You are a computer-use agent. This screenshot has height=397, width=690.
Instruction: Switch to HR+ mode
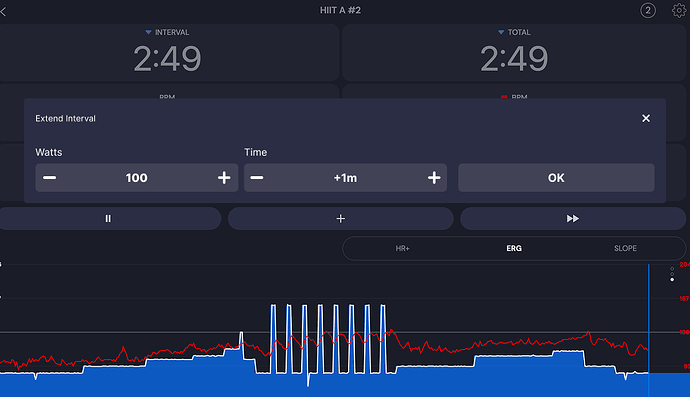(x=402, y=248)
